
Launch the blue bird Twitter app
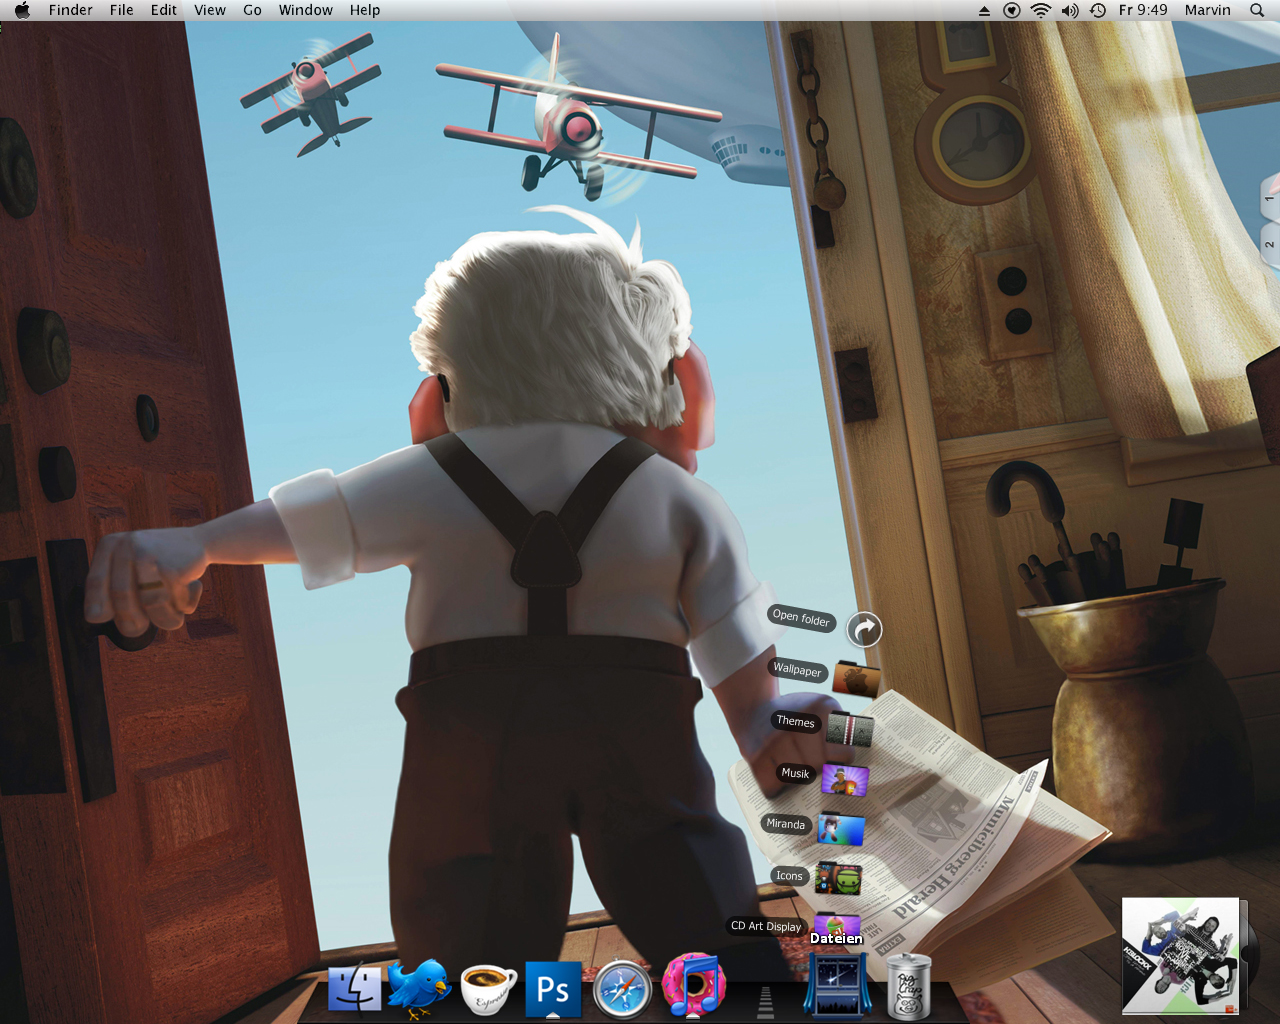(420, 987)
